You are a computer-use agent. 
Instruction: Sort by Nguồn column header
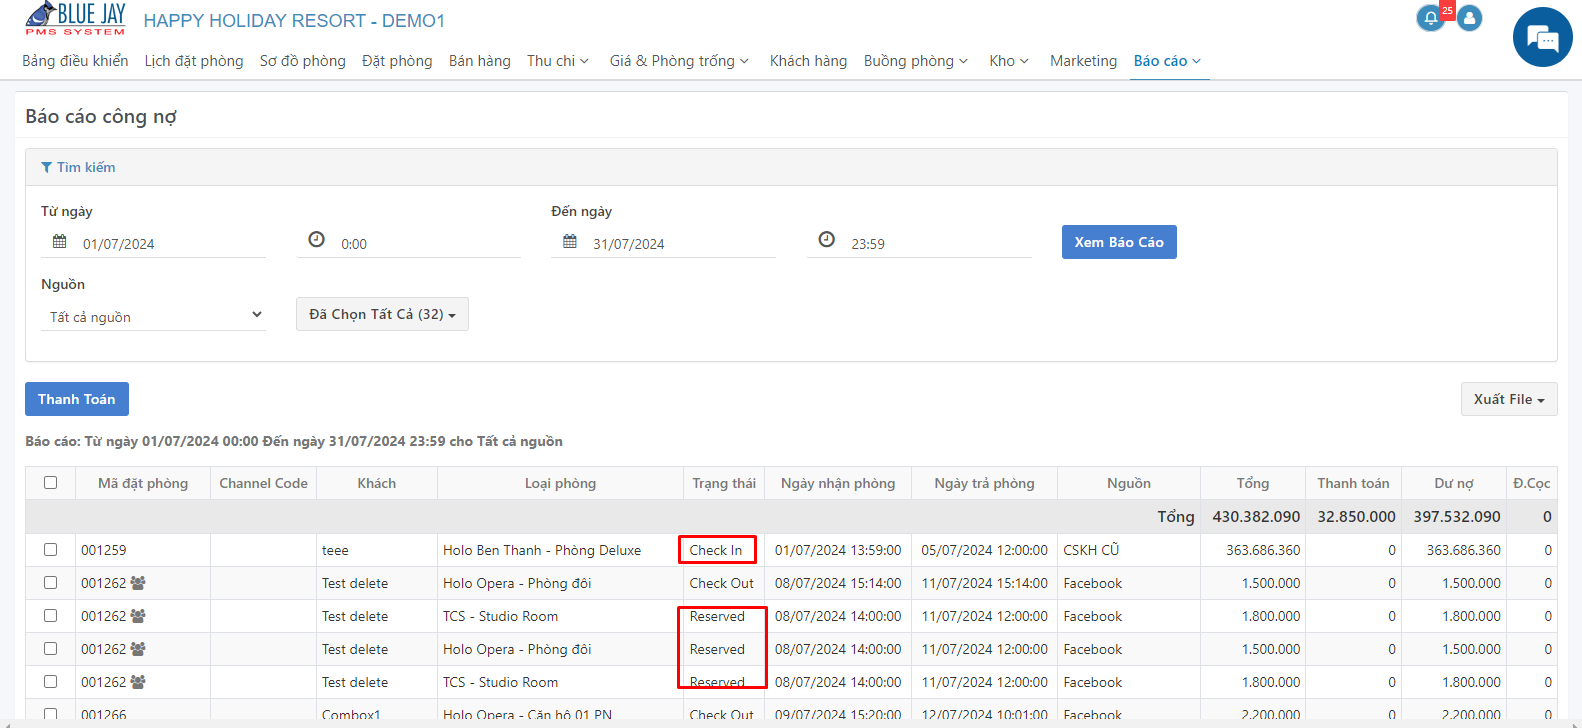pyautogui.click(x=1129, y=483)
